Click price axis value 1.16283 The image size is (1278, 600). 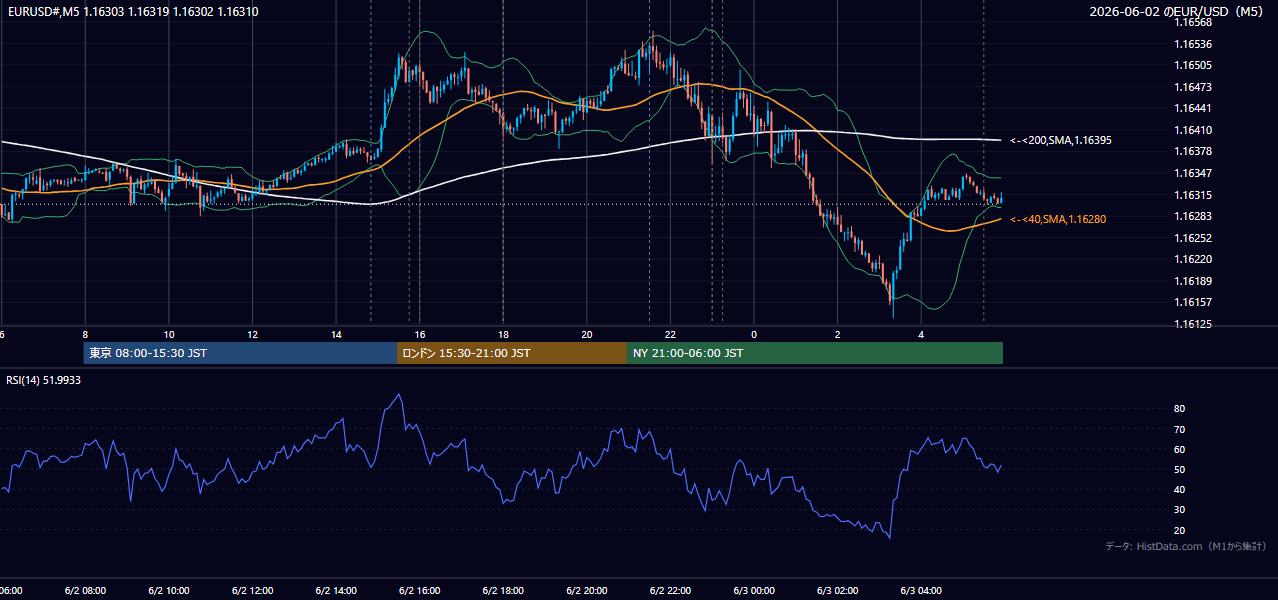tap(1192, 216)
